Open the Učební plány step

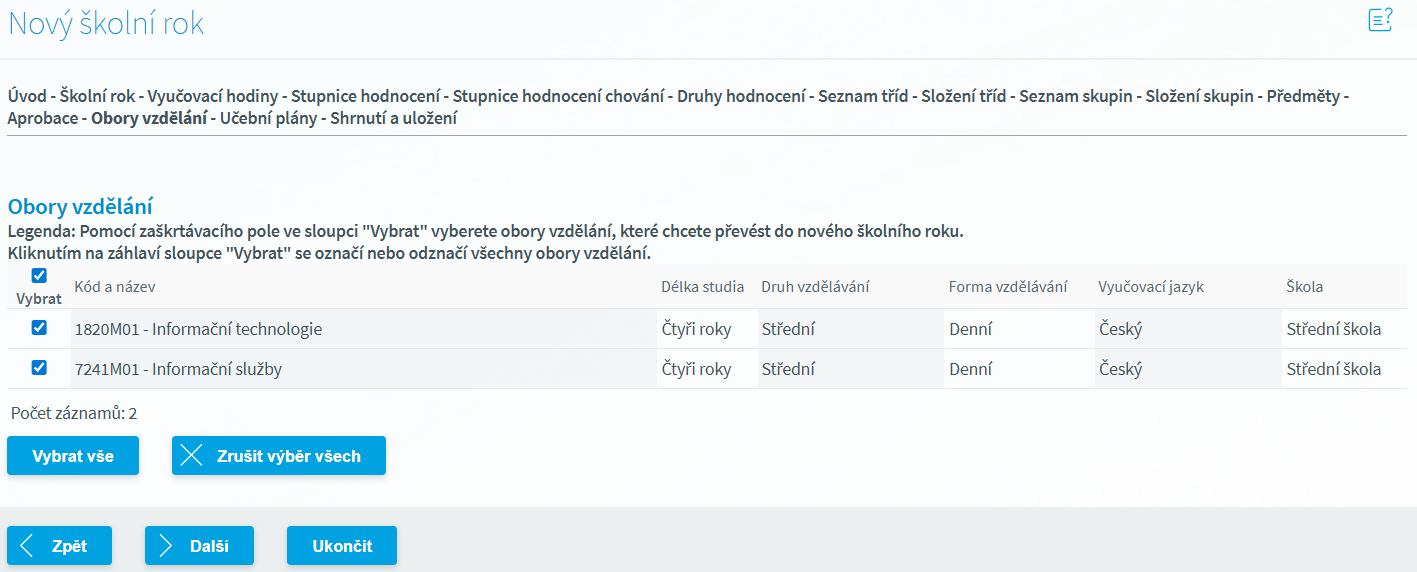click(x=269, y=118)
